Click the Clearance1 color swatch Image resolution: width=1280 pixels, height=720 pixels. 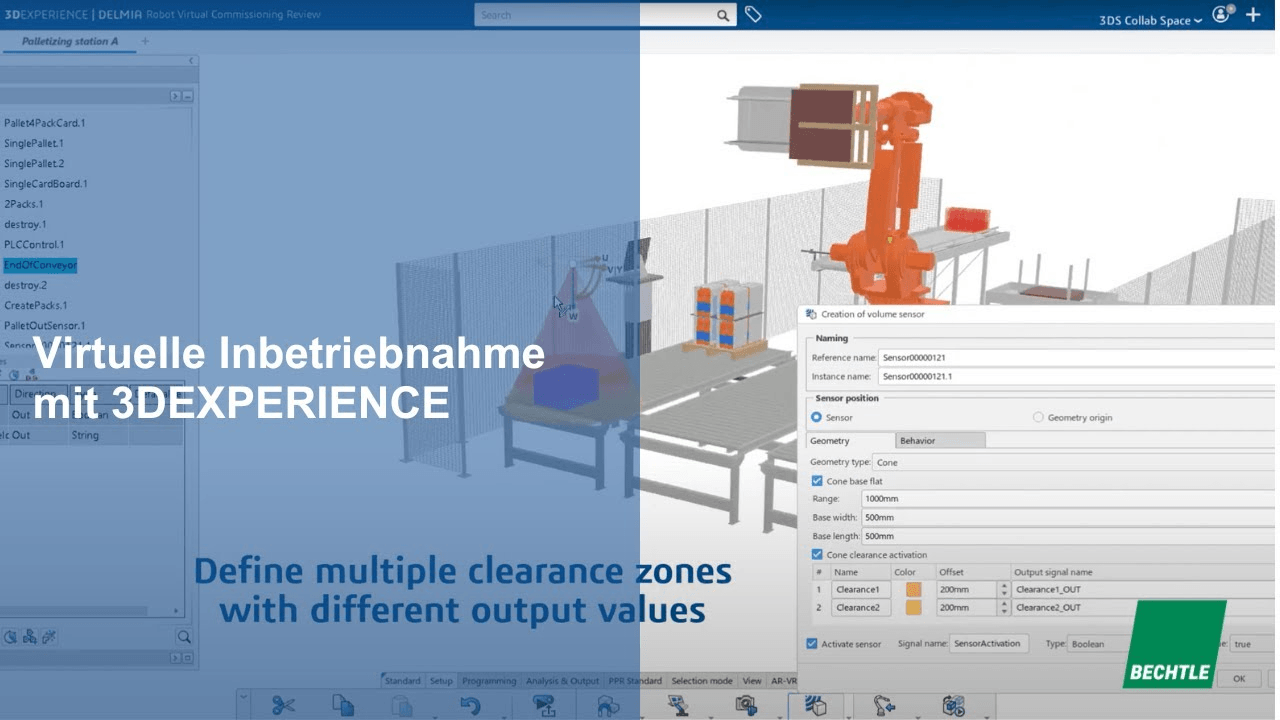coord(913,590)
